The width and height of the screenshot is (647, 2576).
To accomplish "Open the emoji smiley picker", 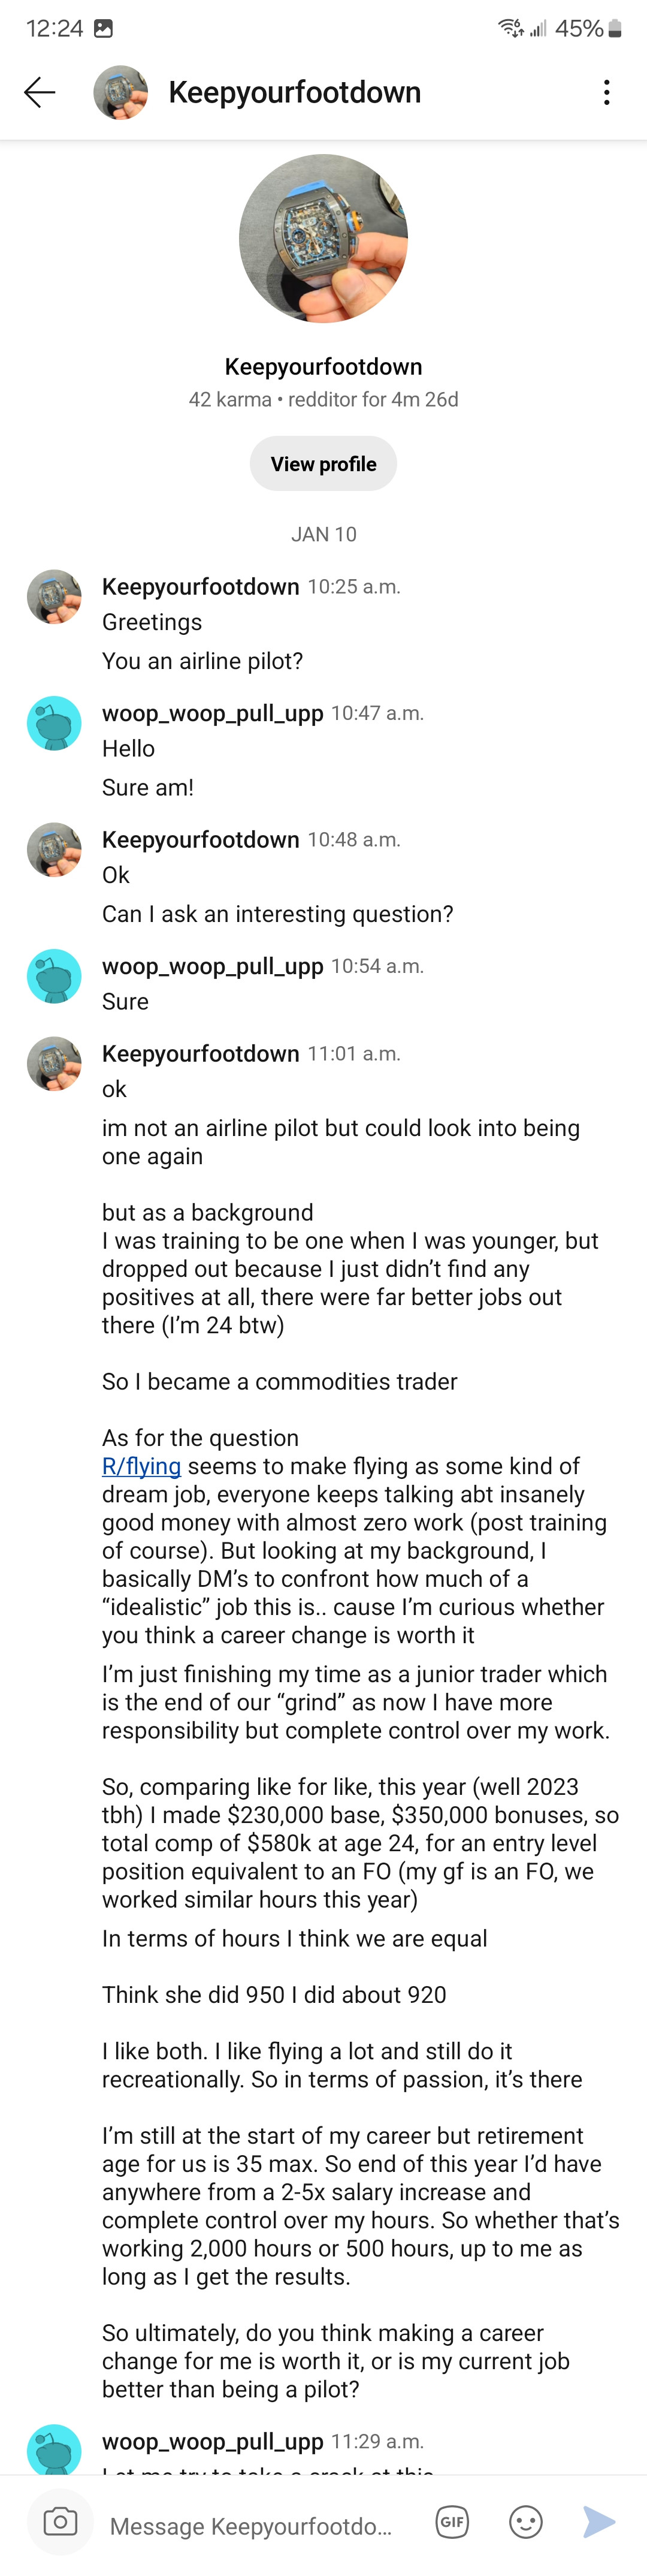I will pyautogui.click(x=526, y=2521).
